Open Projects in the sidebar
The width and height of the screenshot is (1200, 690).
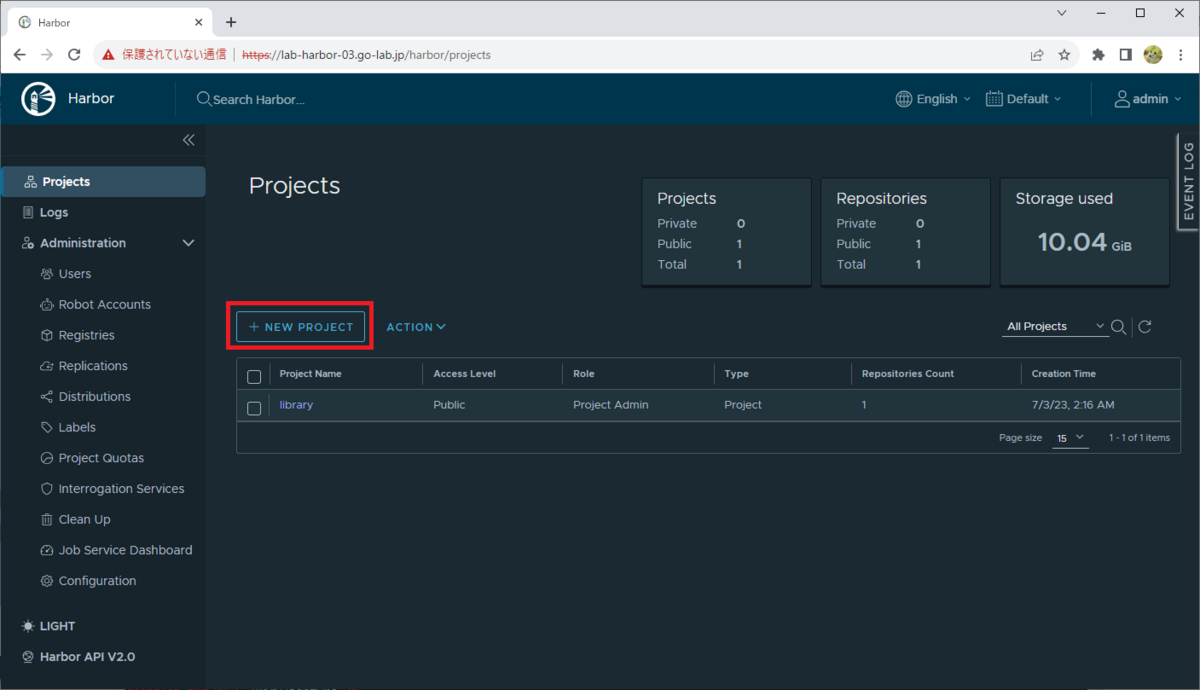point(103,182)
